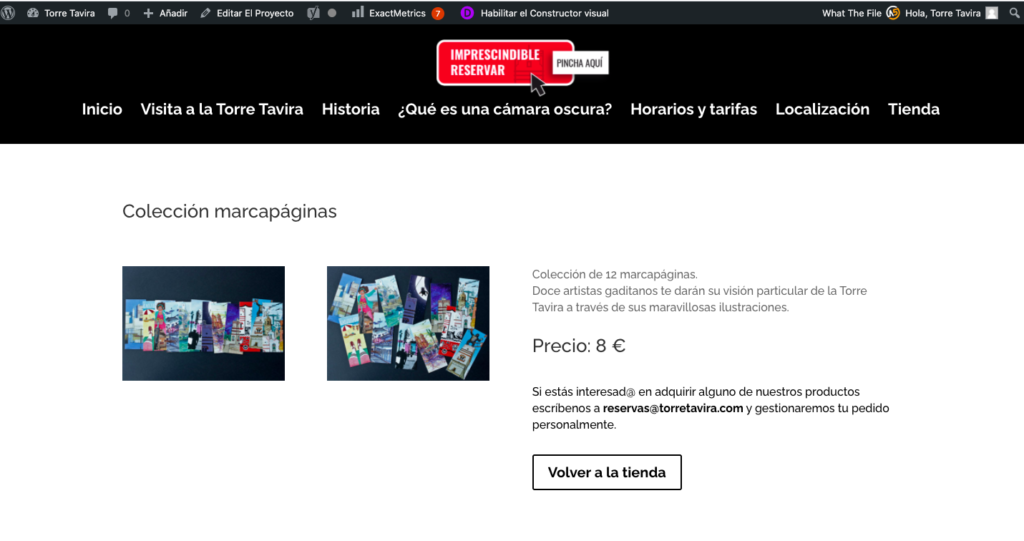The image size is (1024, 541).
Task: Navigate to Horarios y tarifas
Action: point(694,109)
